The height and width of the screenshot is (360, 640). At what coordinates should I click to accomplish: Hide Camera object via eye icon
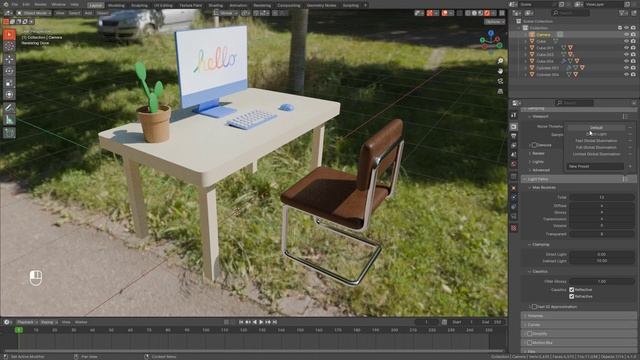coord(627,35)
